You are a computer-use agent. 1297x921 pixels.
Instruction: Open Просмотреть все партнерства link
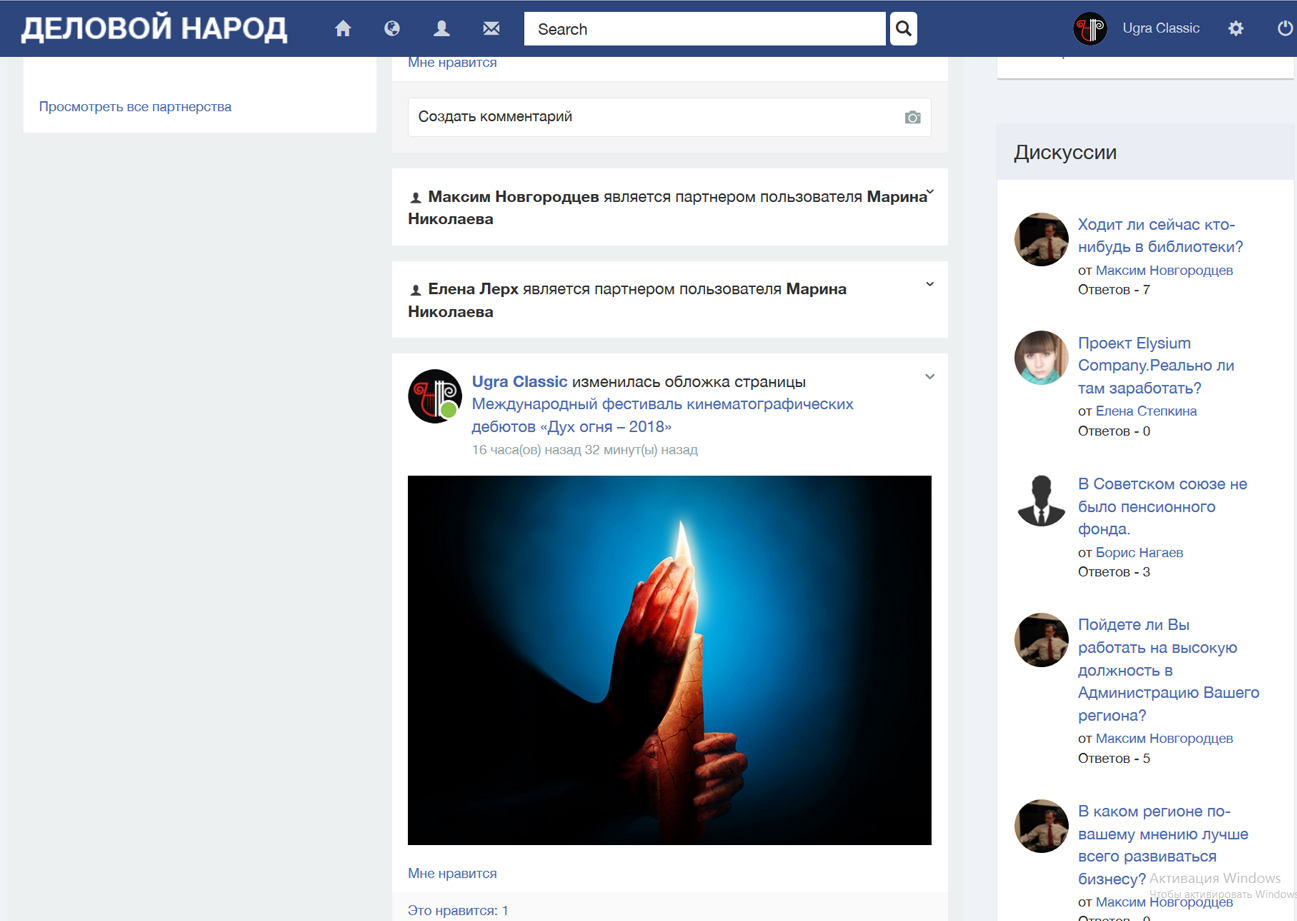click(x=135, y=106)
